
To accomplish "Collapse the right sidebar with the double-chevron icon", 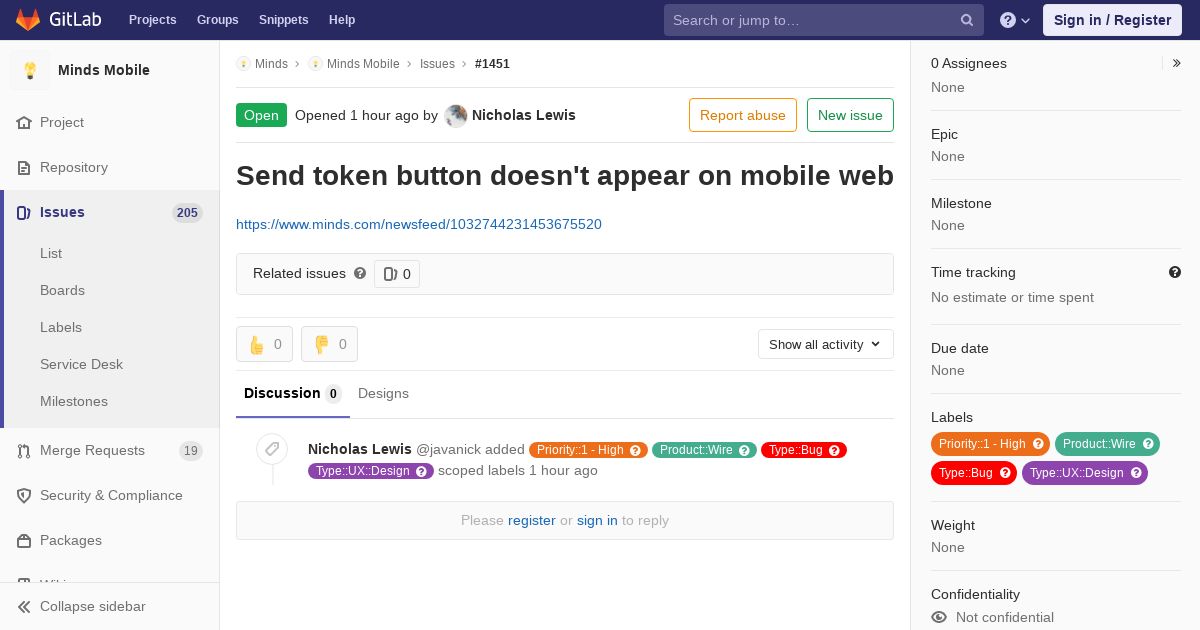I will (x=1177, y=63).
